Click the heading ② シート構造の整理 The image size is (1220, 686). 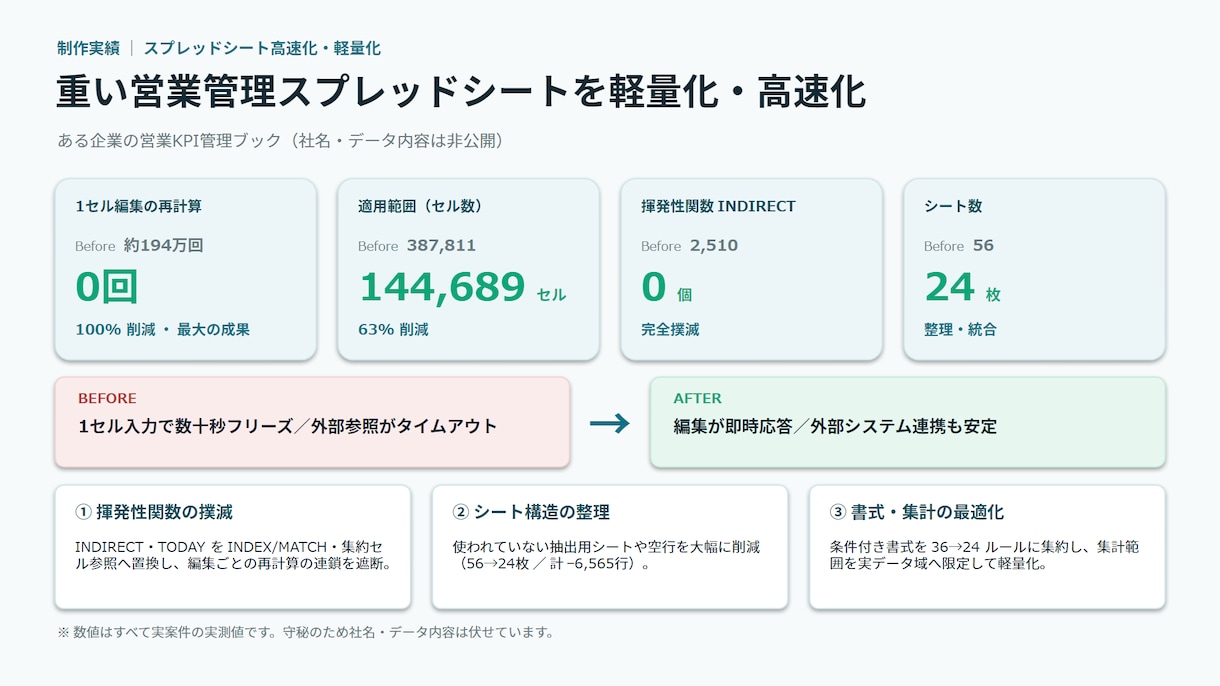pos(531,512)
